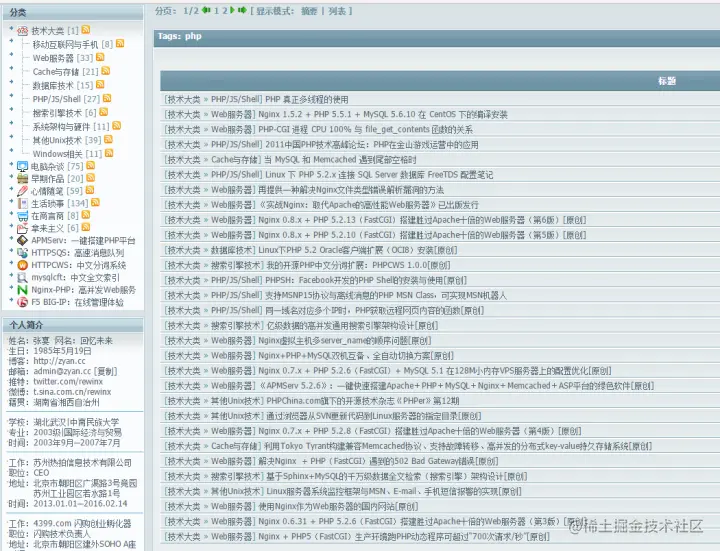Open twitter.com/rewinx profile link
The image size is (720, 551).
pos(68,382)
